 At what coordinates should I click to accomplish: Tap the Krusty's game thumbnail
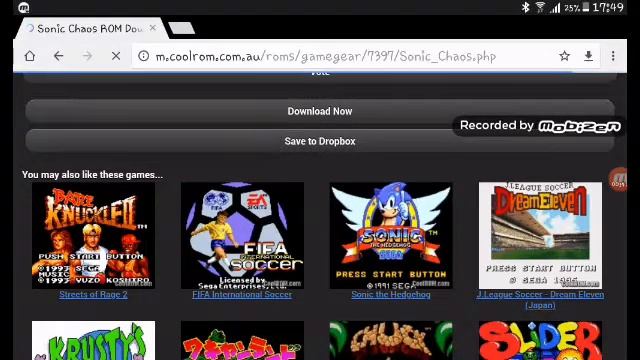click(x=93, y=340)
